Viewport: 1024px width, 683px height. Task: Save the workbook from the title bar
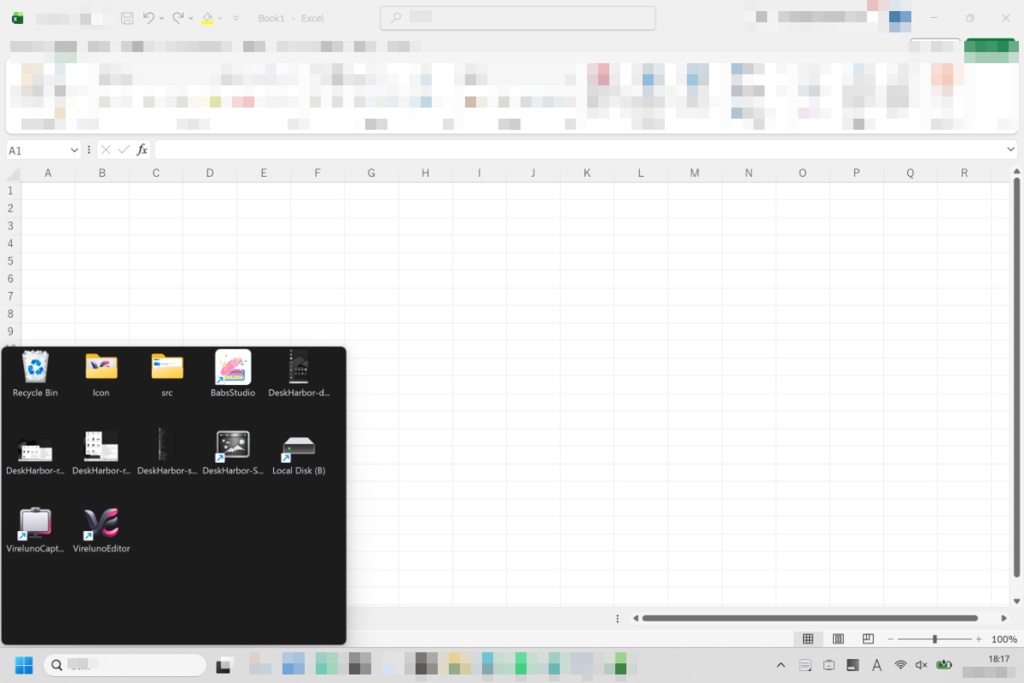(127, 18)
